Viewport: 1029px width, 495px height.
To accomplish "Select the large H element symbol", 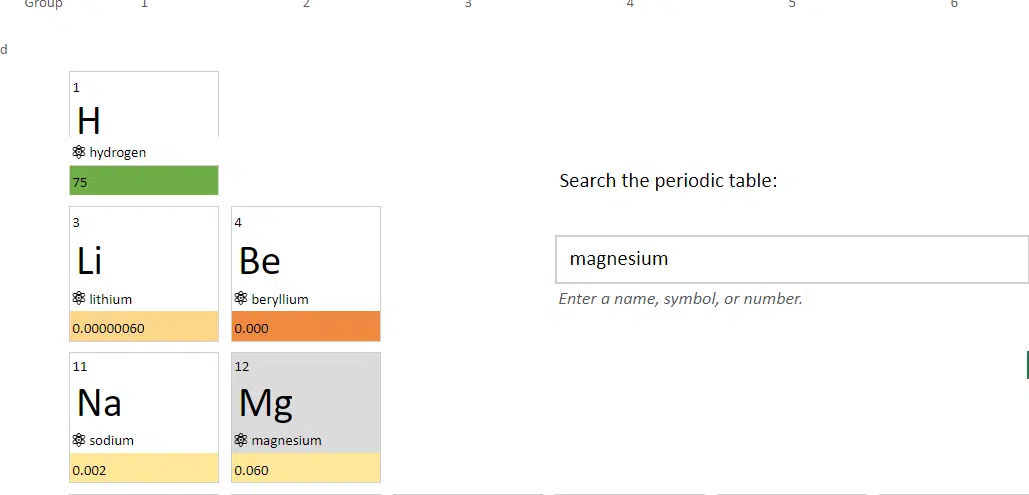I will pos(89,121).
